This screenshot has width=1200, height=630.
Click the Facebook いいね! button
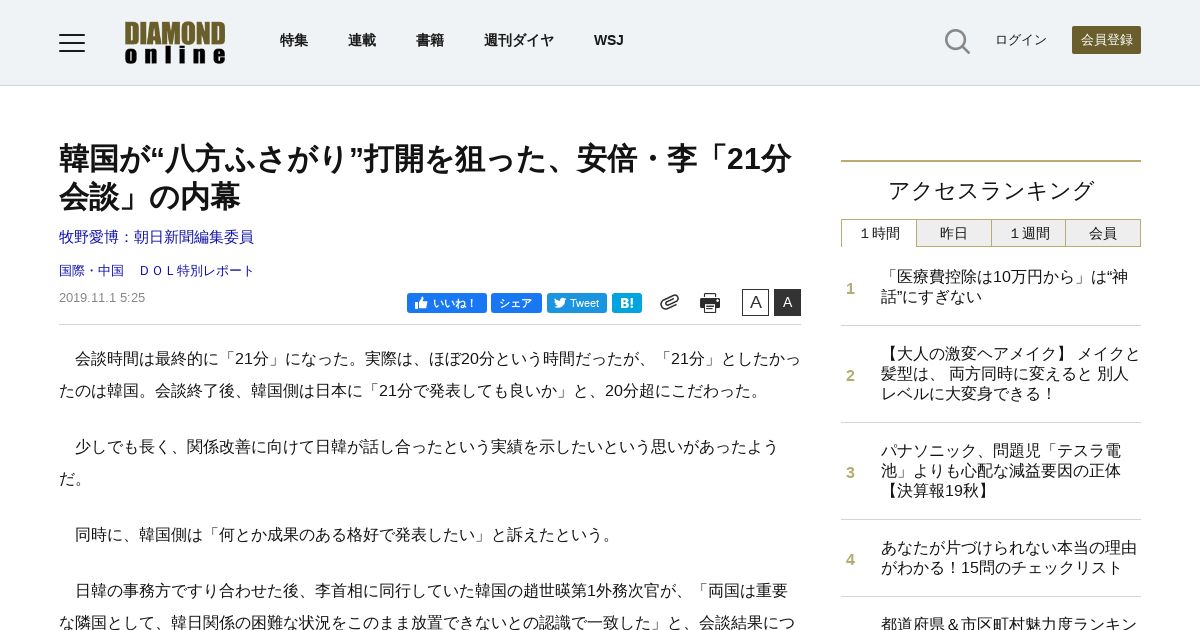click(x=447, y=303)
